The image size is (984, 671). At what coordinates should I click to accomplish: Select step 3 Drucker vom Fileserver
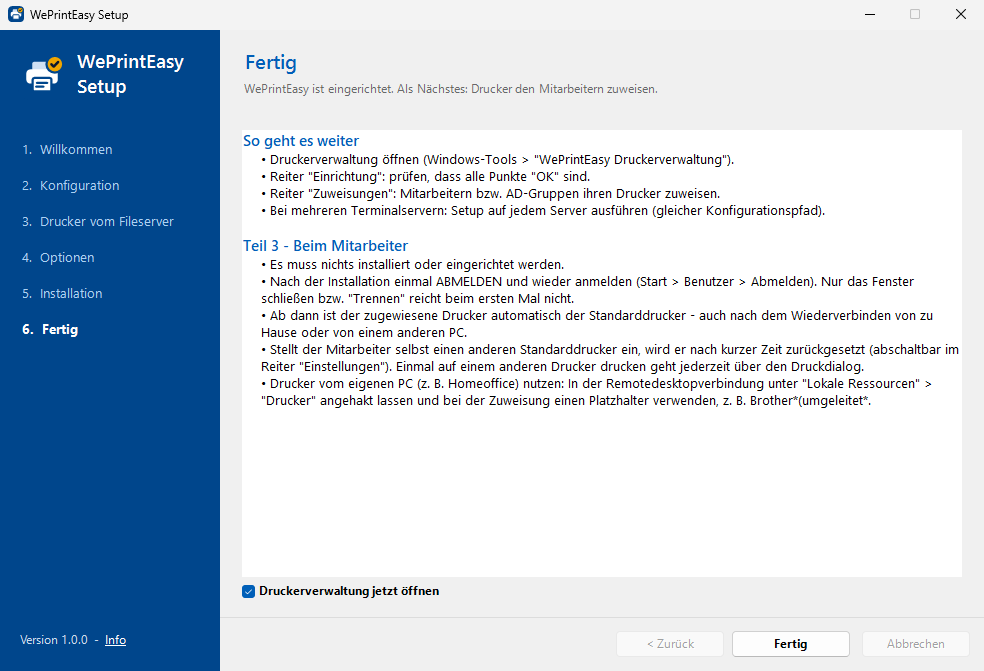coord(97,222)
